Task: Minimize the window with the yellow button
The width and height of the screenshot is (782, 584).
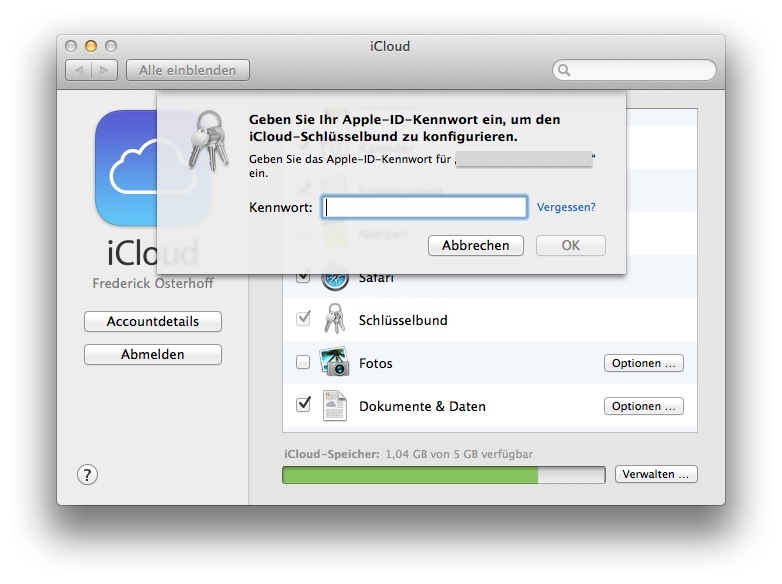Action: pyautogui.click(x=91, y=46)
